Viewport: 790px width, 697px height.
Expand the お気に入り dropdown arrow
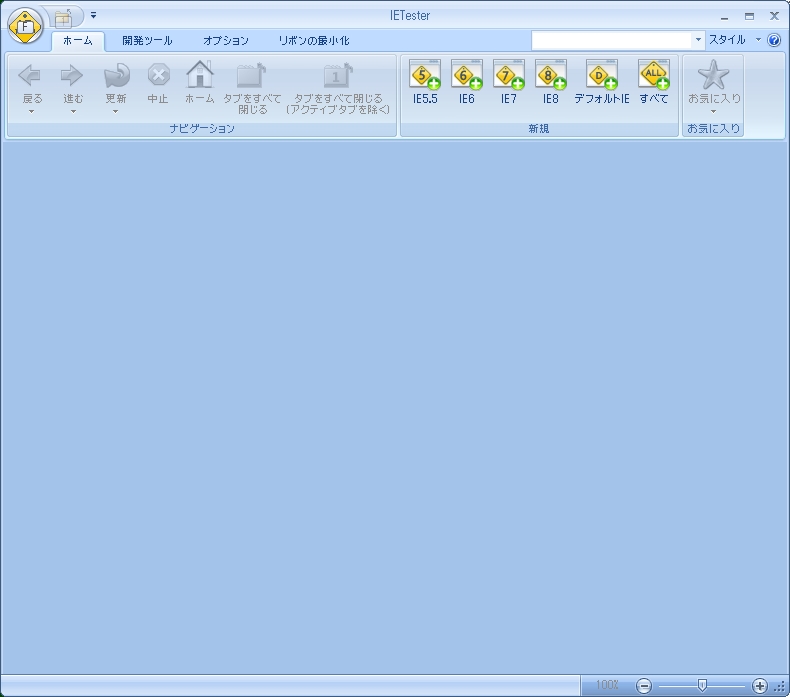point(713,111)
